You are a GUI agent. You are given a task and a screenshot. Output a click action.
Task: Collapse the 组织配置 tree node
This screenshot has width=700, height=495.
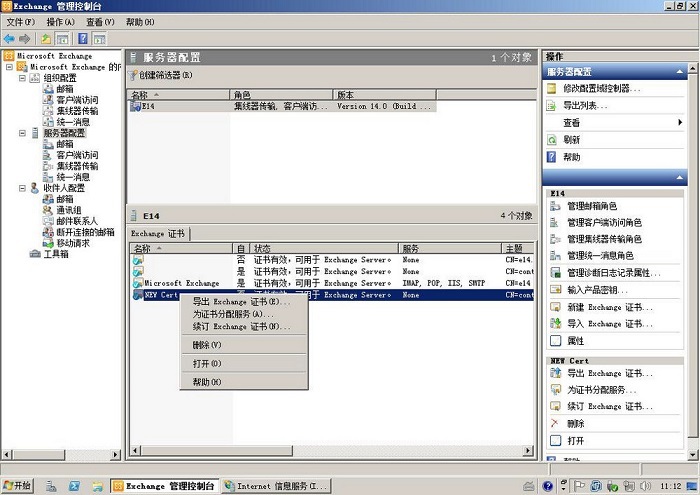pyautogui.click(x=22, y=78)
